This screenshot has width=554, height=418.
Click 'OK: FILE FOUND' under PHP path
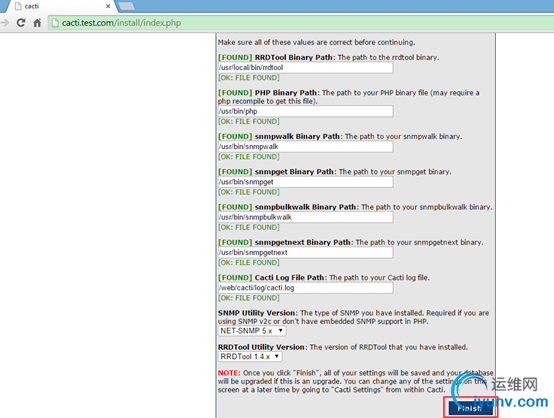pyautogui.click(x=249, y=122)
